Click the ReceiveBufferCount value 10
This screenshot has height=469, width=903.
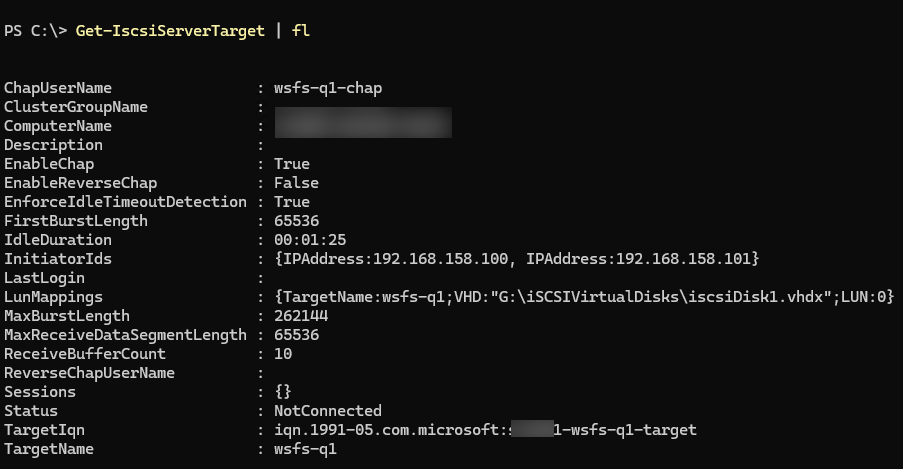point(282,354)
